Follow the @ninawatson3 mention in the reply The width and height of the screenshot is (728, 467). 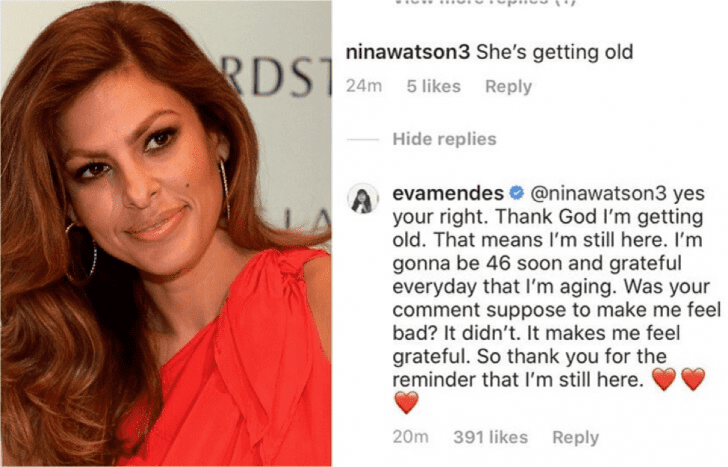598,193
